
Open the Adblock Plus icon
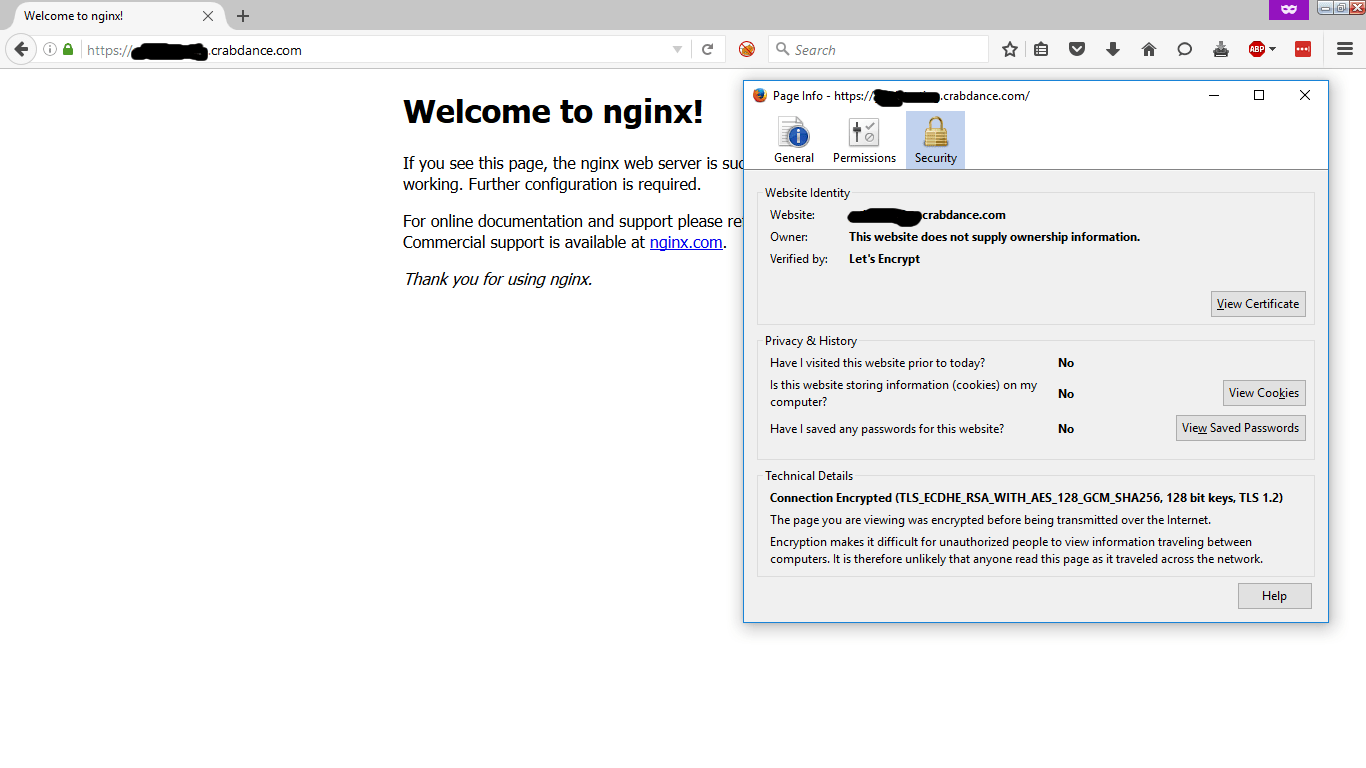(1257, 50)
